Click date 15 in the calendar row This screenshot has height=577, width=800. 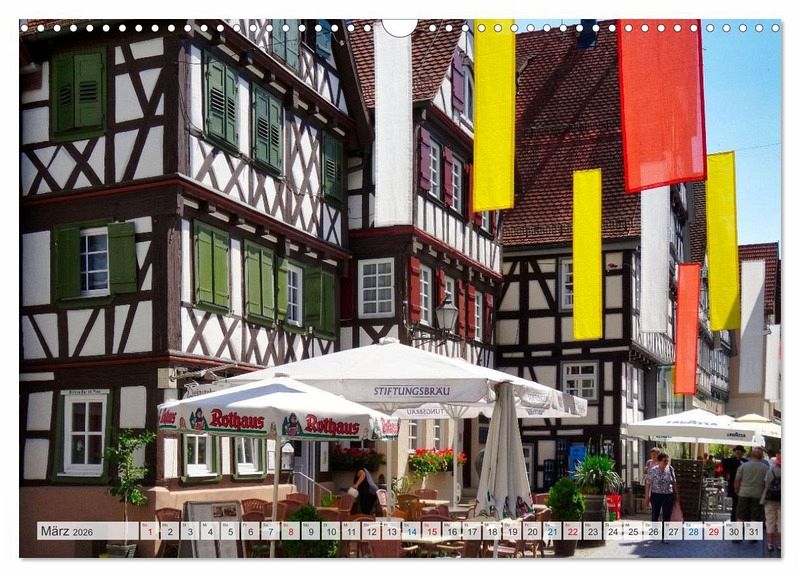[x=430, y=531]
